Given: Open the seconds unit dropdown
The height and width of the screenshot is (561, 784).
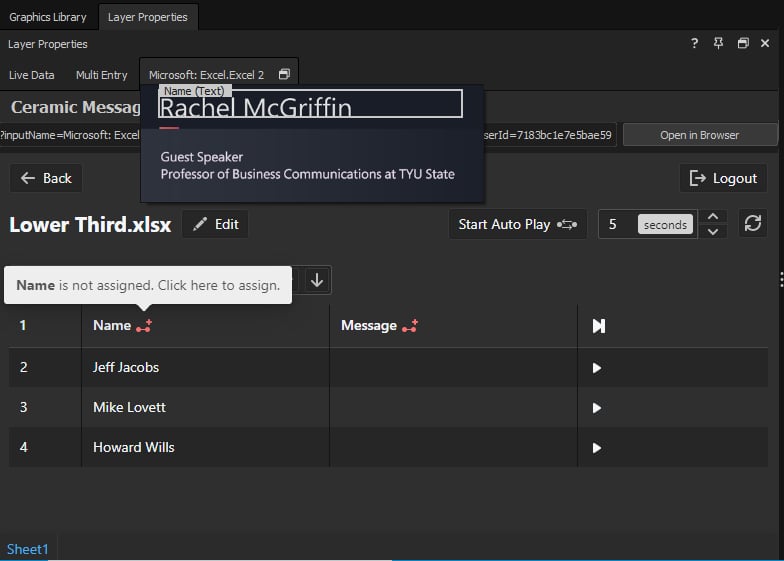Looking at the screenshot, I should pyautogui.click(x=665, y=224).
